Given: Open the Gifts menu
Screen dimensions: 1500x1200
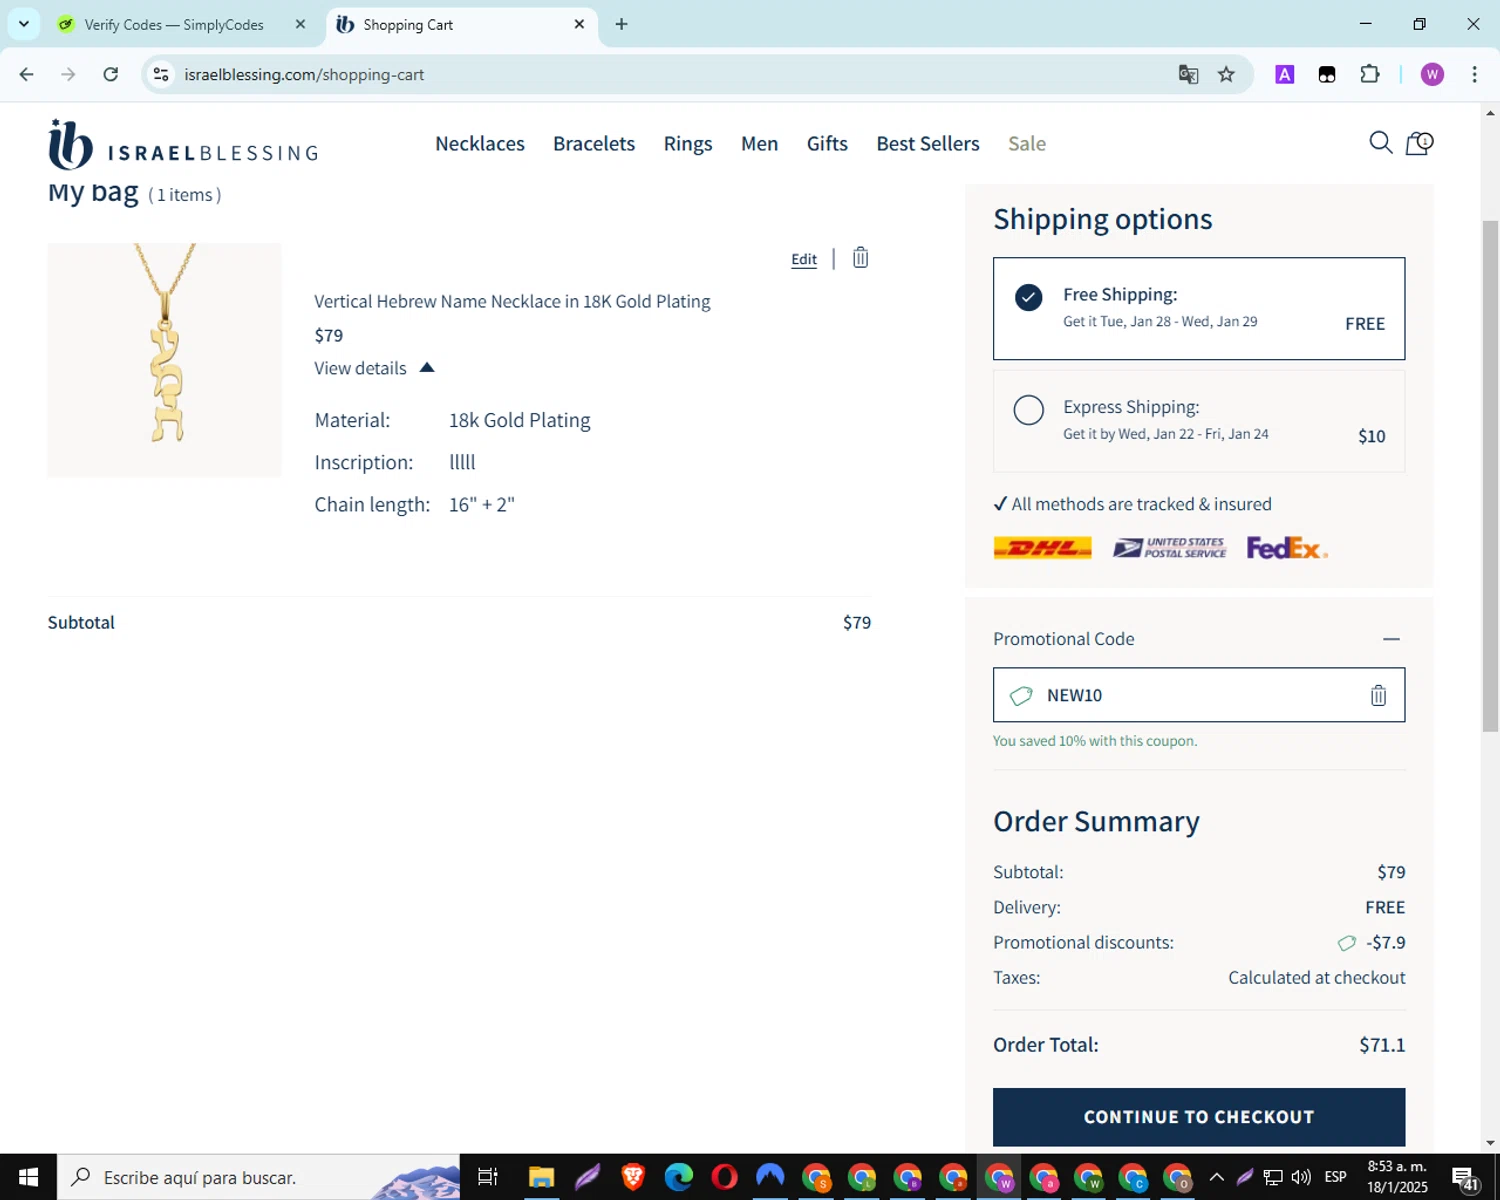Looking at the screenshot, I should pyautogui.click(x=827, y=143).
